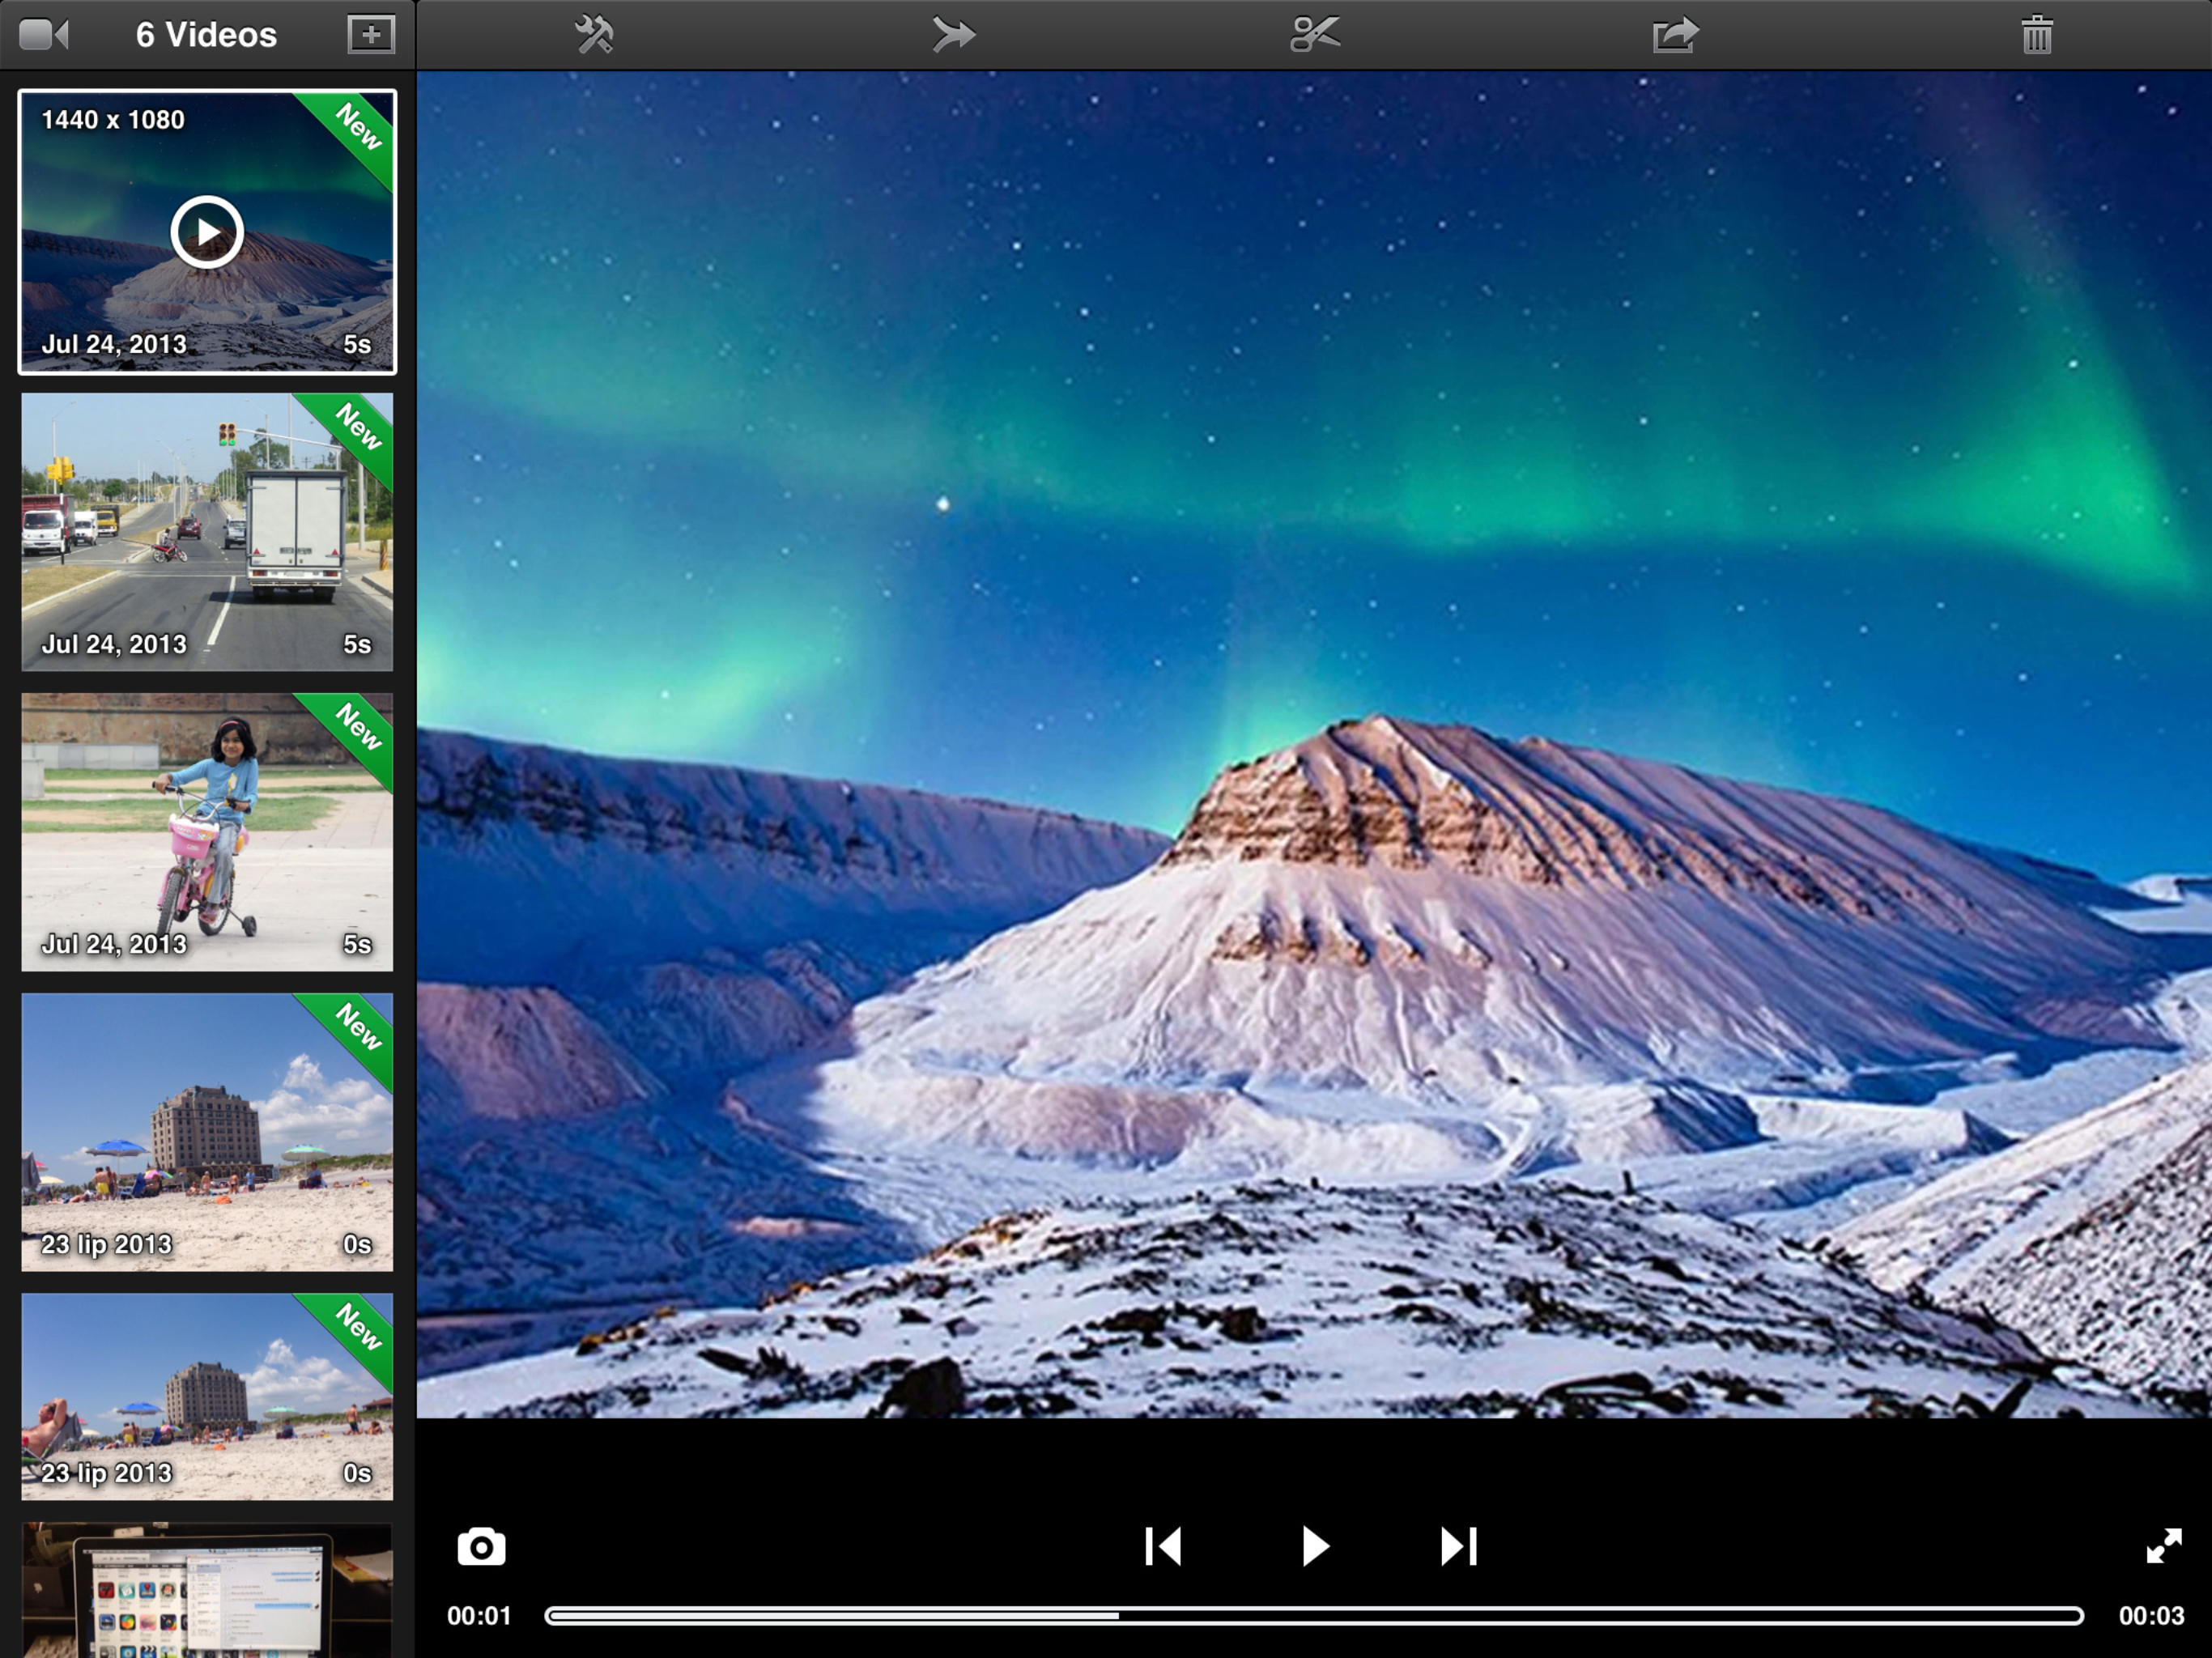Open the share export icon
The width and height of the screenshot is (2212, 1658).
point(1675,35)
